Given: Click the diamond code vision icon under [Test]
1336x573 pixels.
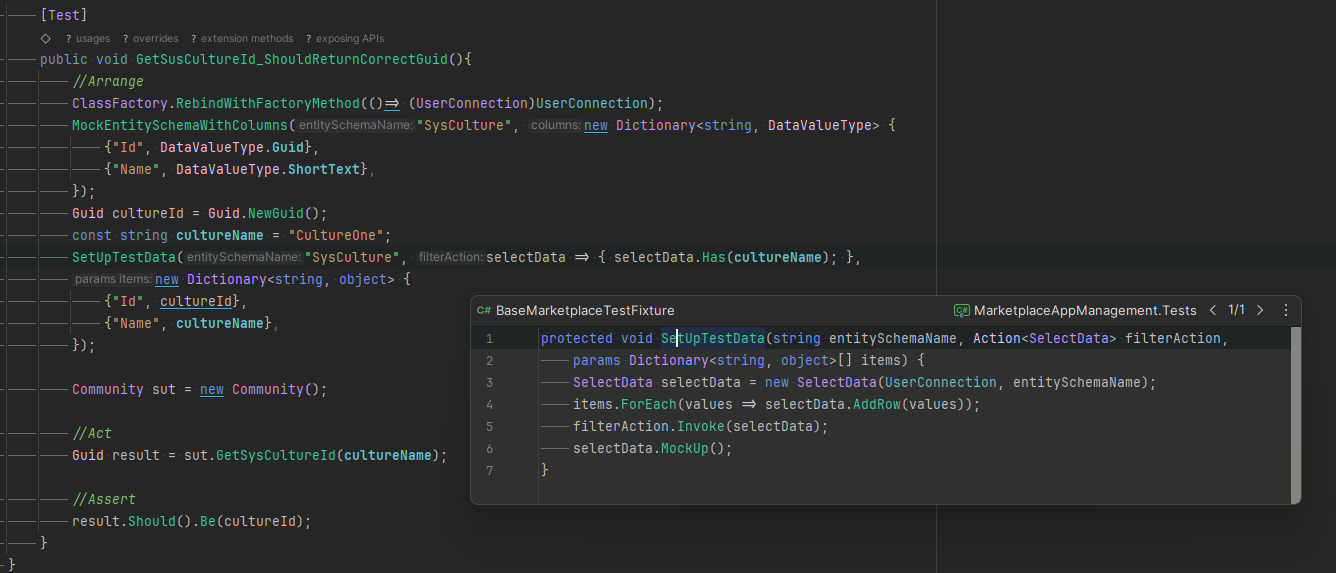Looking at the screenshot, I should [x=46, y=38].
